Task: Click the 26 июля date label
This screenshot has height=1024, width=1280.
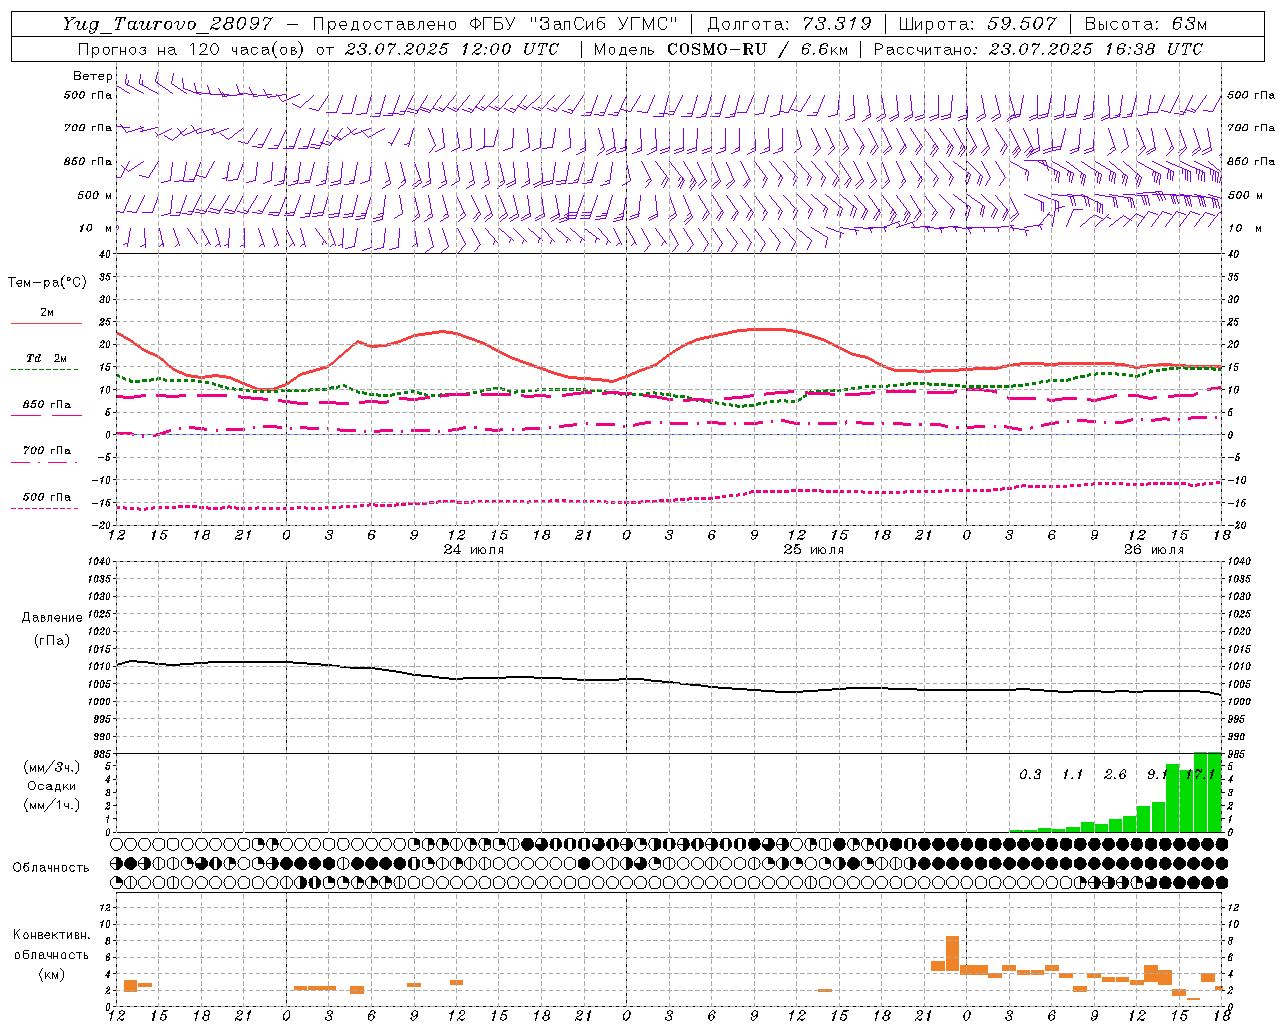Action: 1153,549
